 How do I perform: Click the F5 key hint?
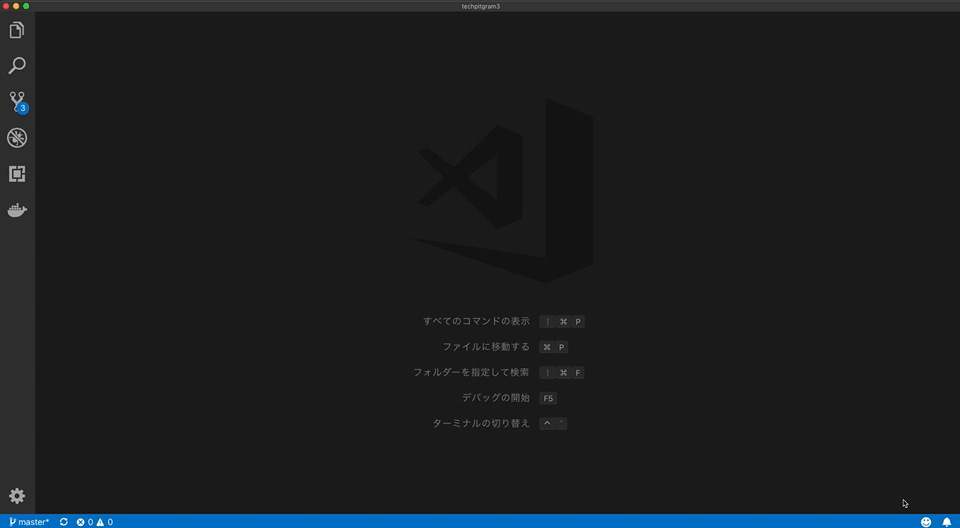point(548,398)
